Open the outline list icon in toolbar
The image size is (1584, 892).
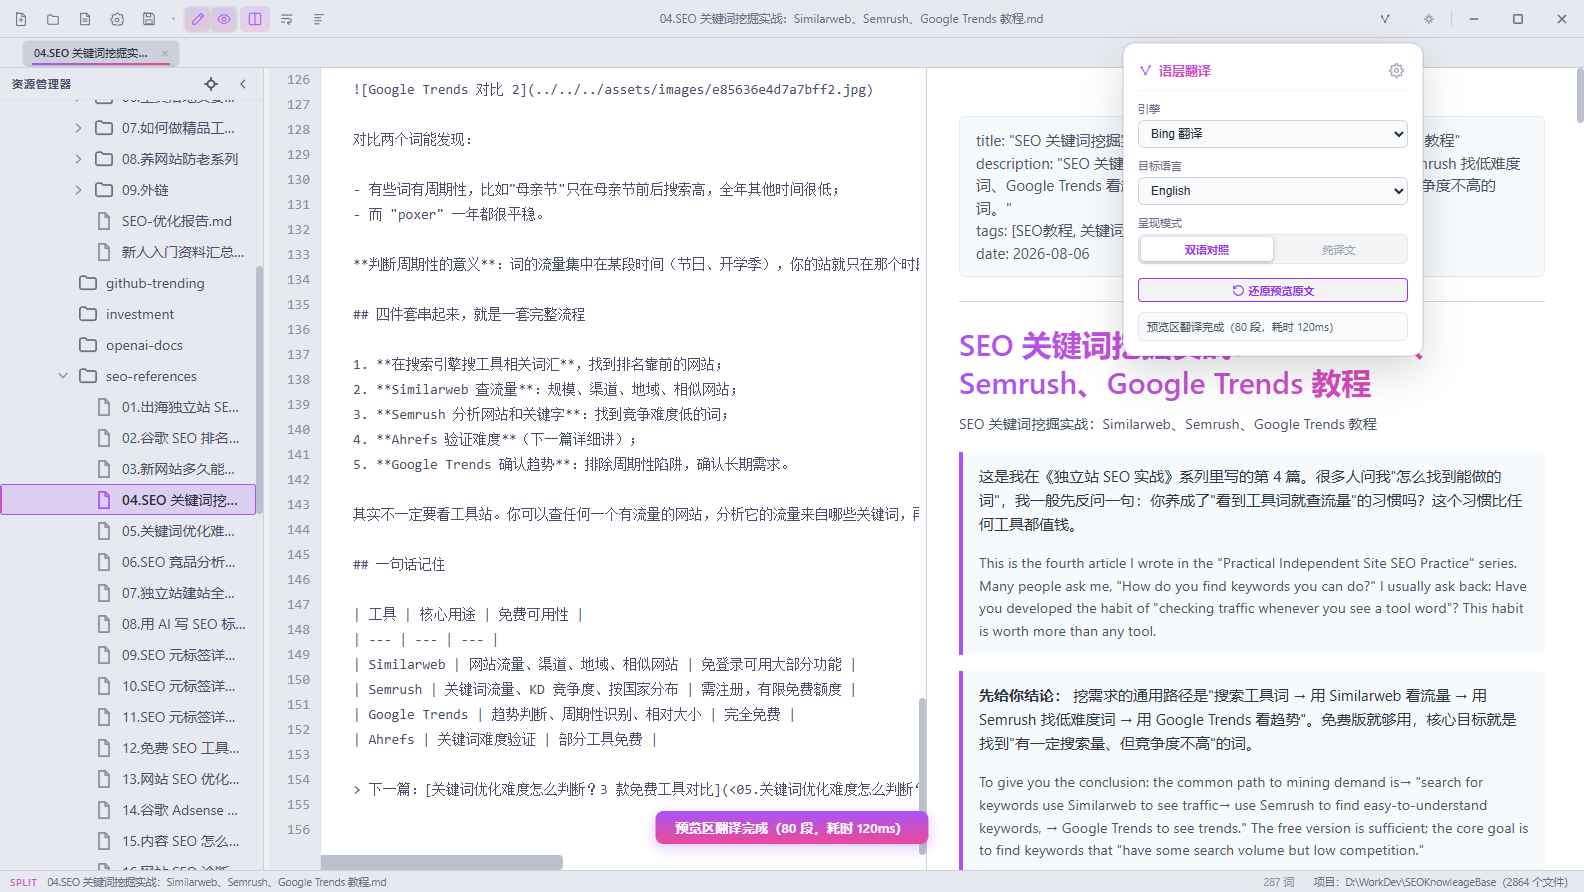point(319,19)
